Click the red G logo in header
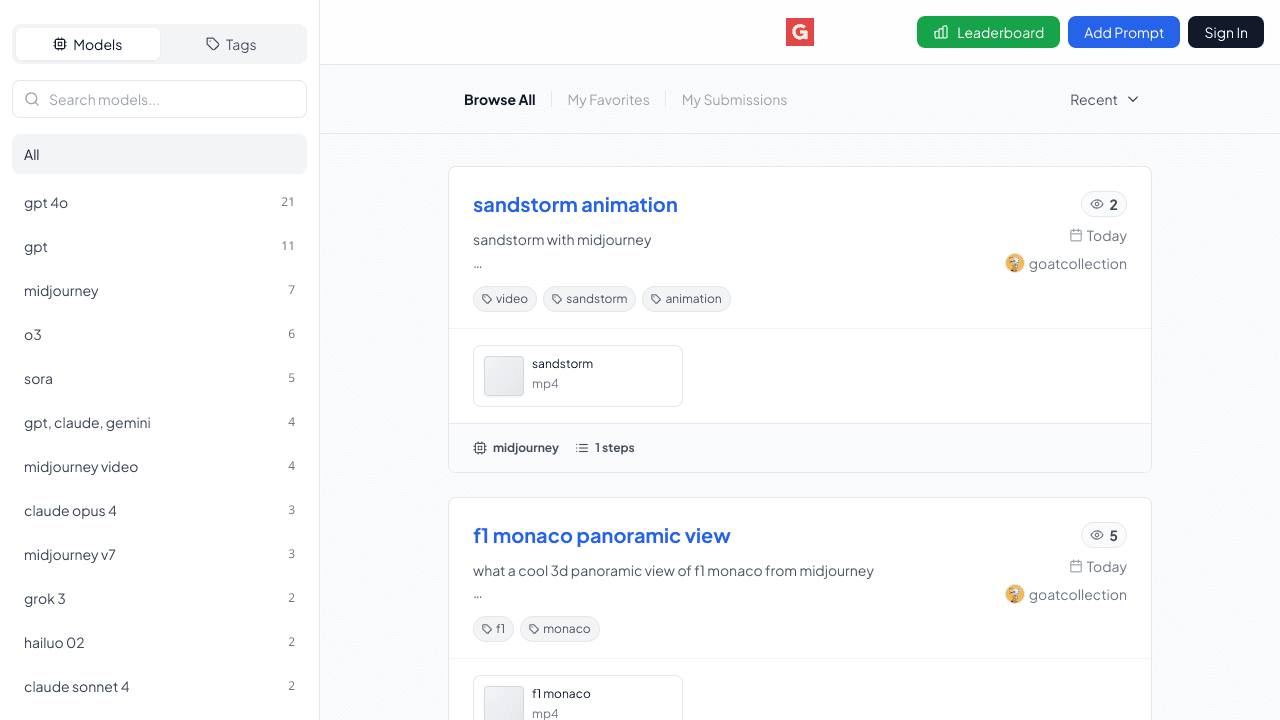The height and width of the screenshot is (720, 1280). click(800, 32)
